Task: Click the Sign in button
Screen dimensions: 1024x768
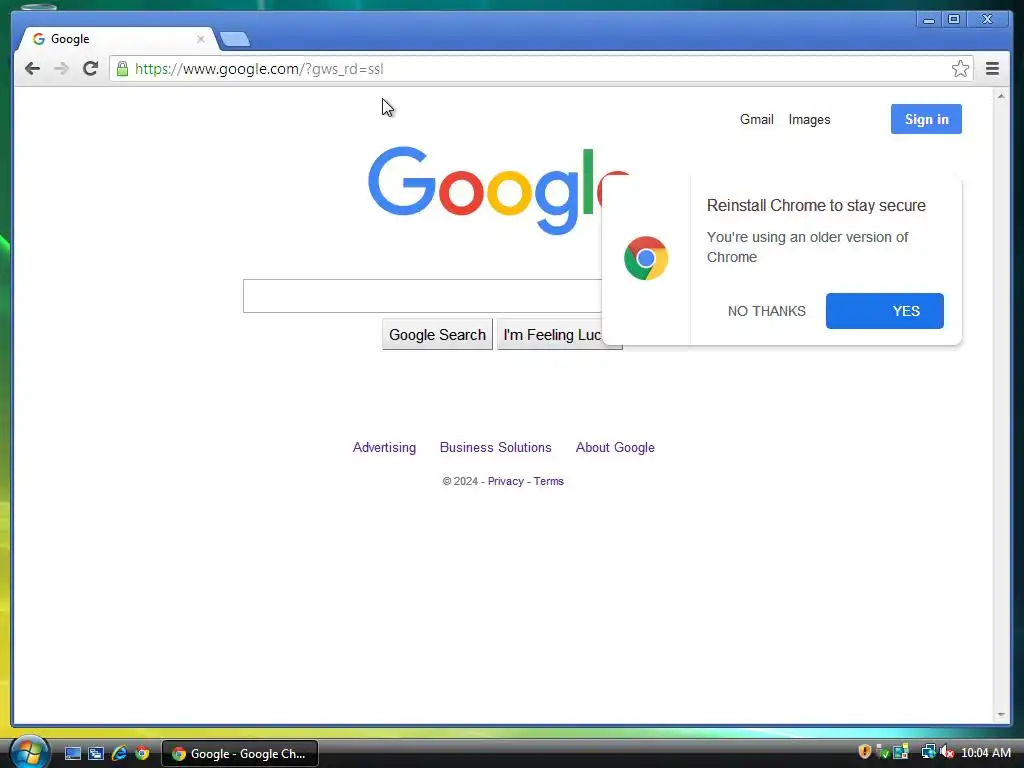Action: (926, 119)
